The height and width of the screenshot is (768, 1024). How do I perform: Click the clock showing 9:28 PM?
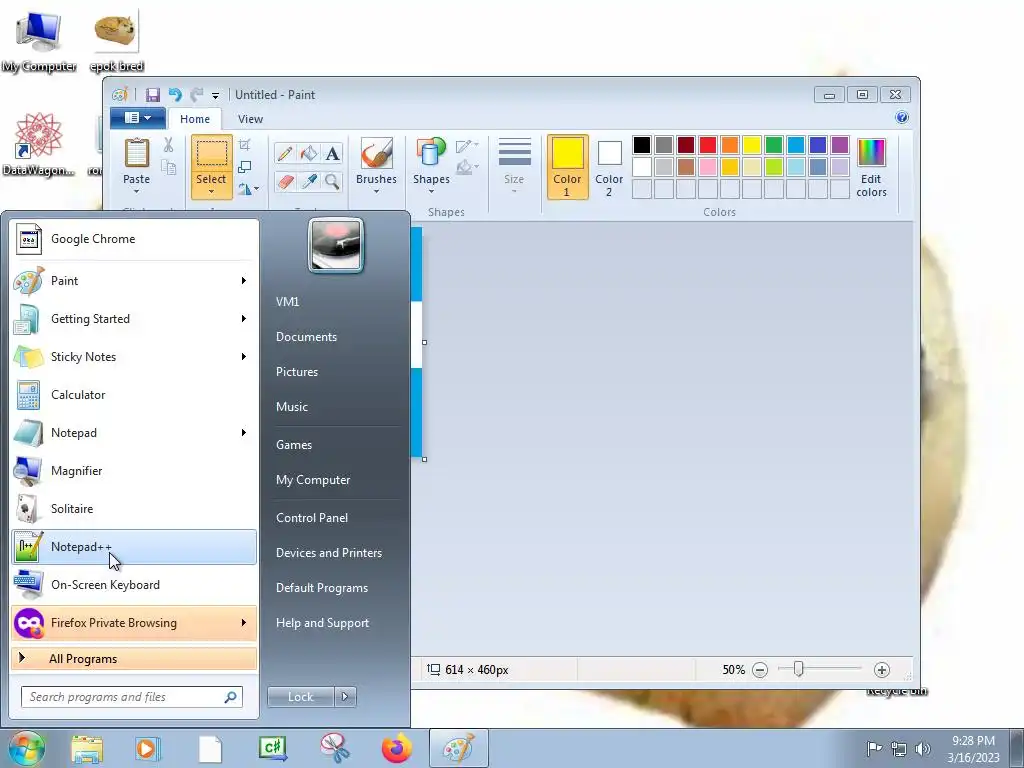(x=973, y=741)
